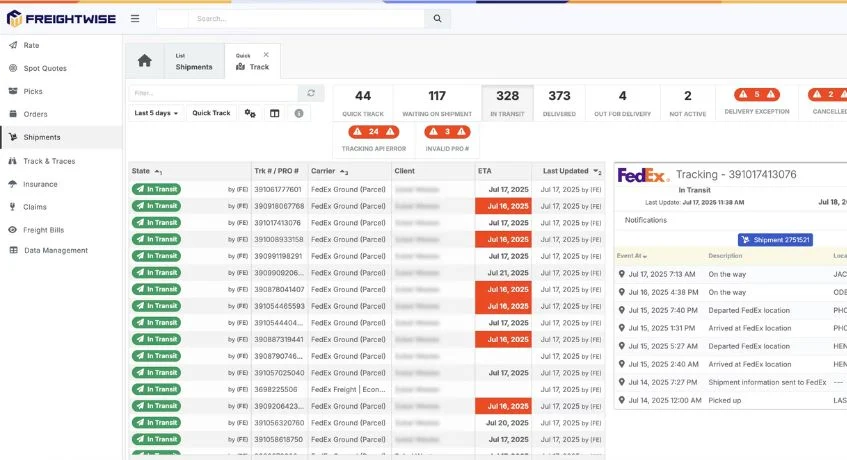Toggle the column layout icon

pos(274,113)
